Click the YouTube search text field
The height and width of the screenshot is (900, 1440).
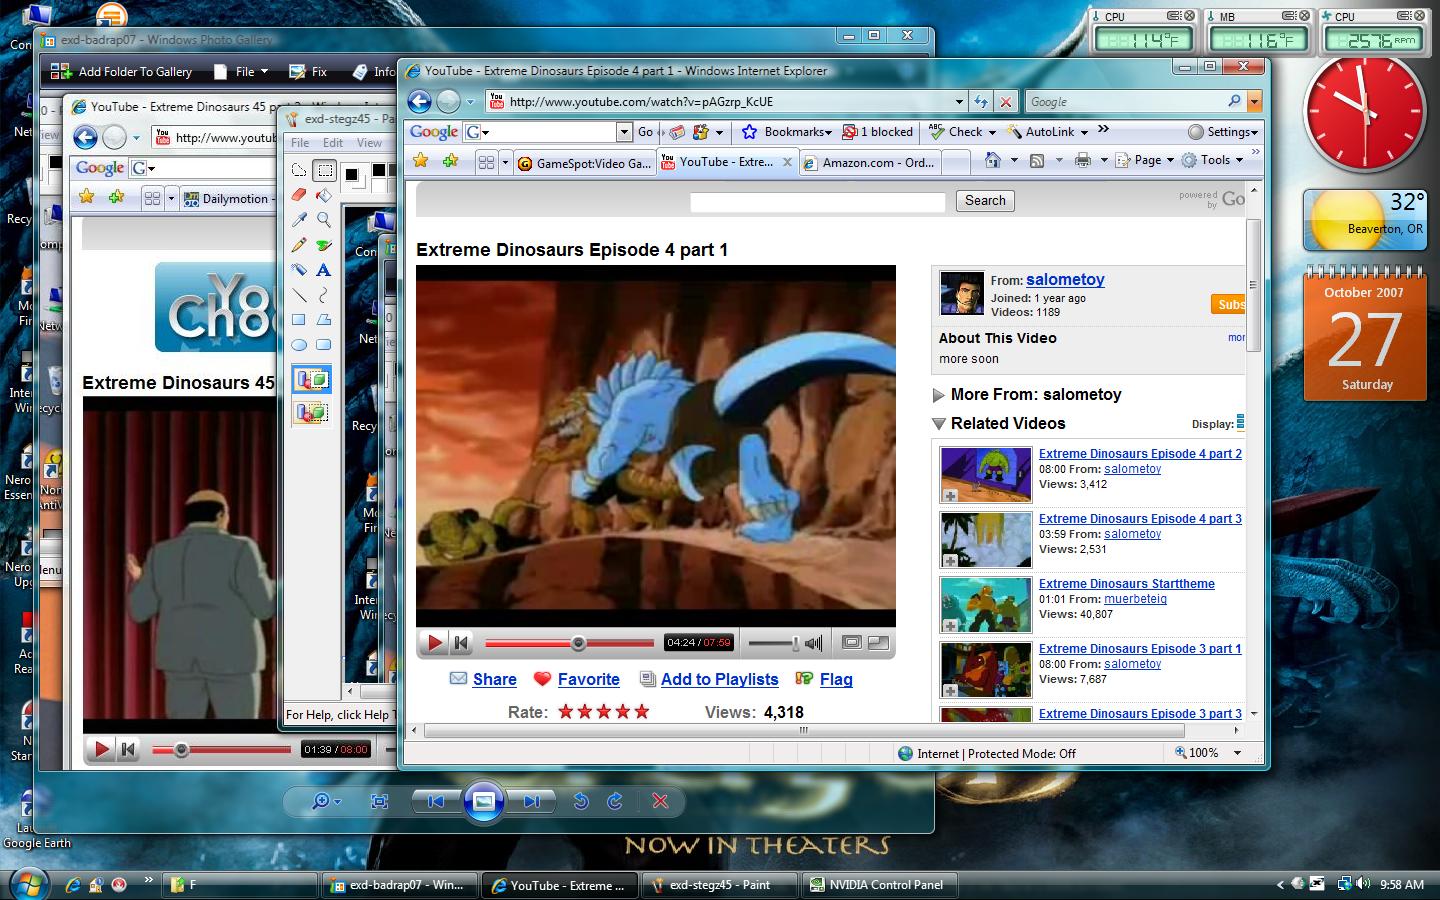coord(817,202)
